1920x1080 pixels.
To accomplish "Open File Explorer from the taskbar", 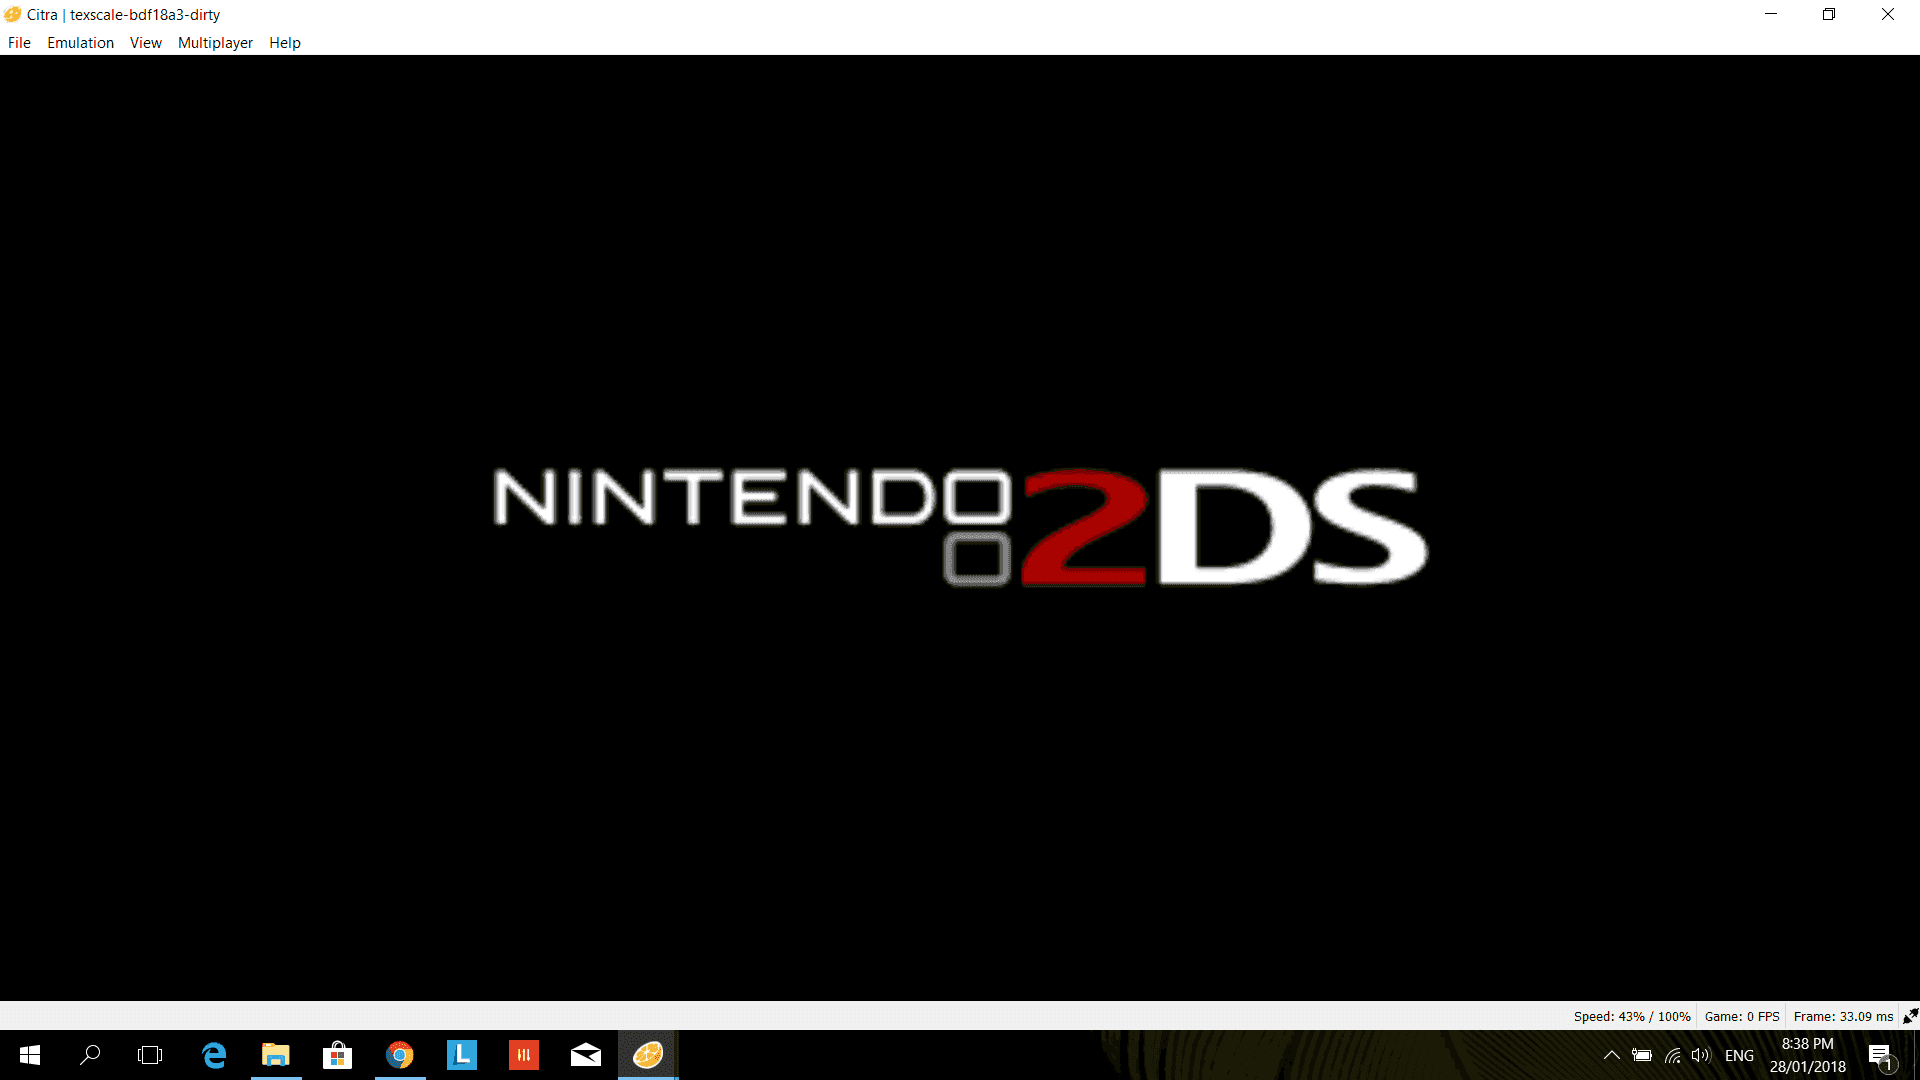I will click(x=276, y=1055).
